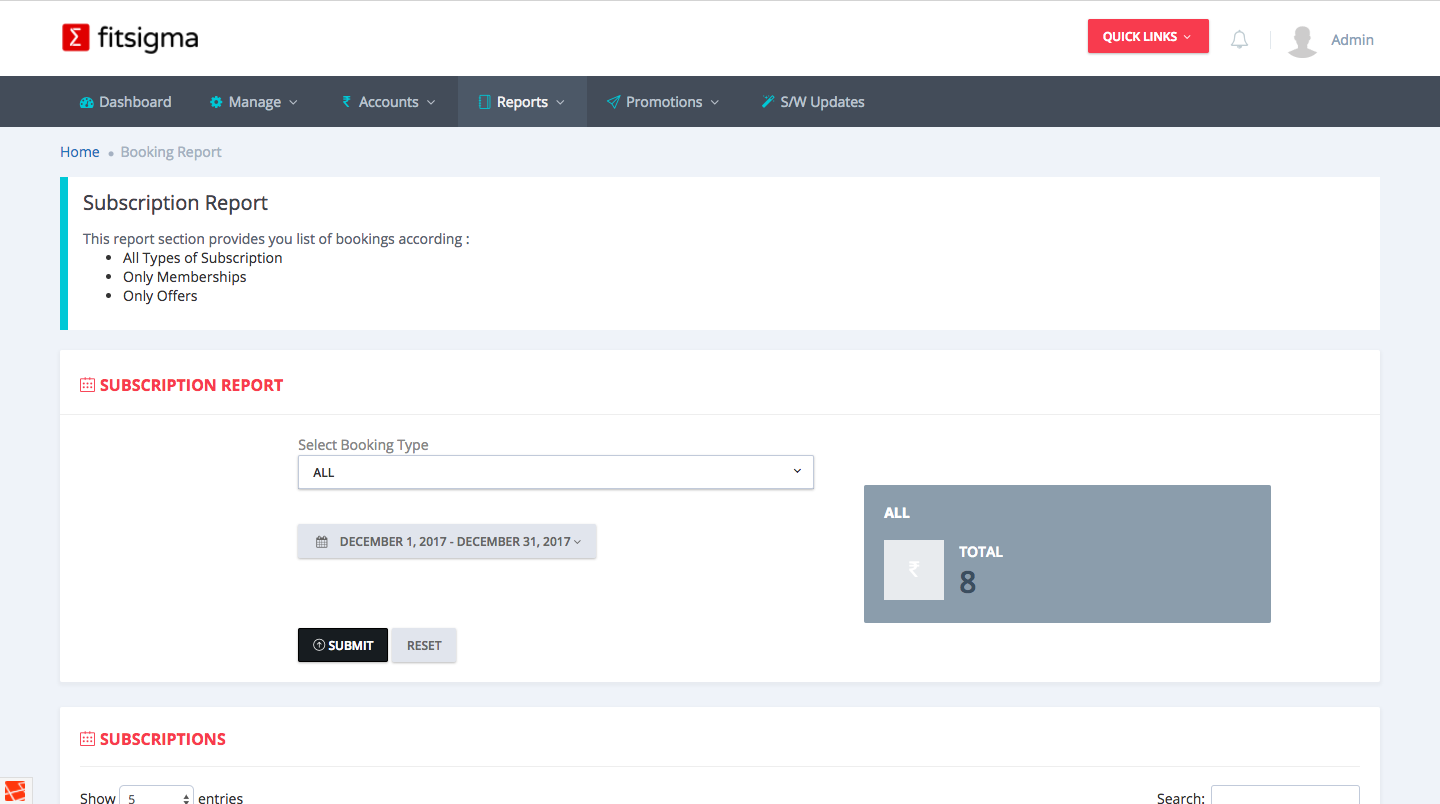Image resolution: width=1440 pixels, height=804 pixels.
Task: Focus the Search input field
Action: click(x=1284, y=796)
